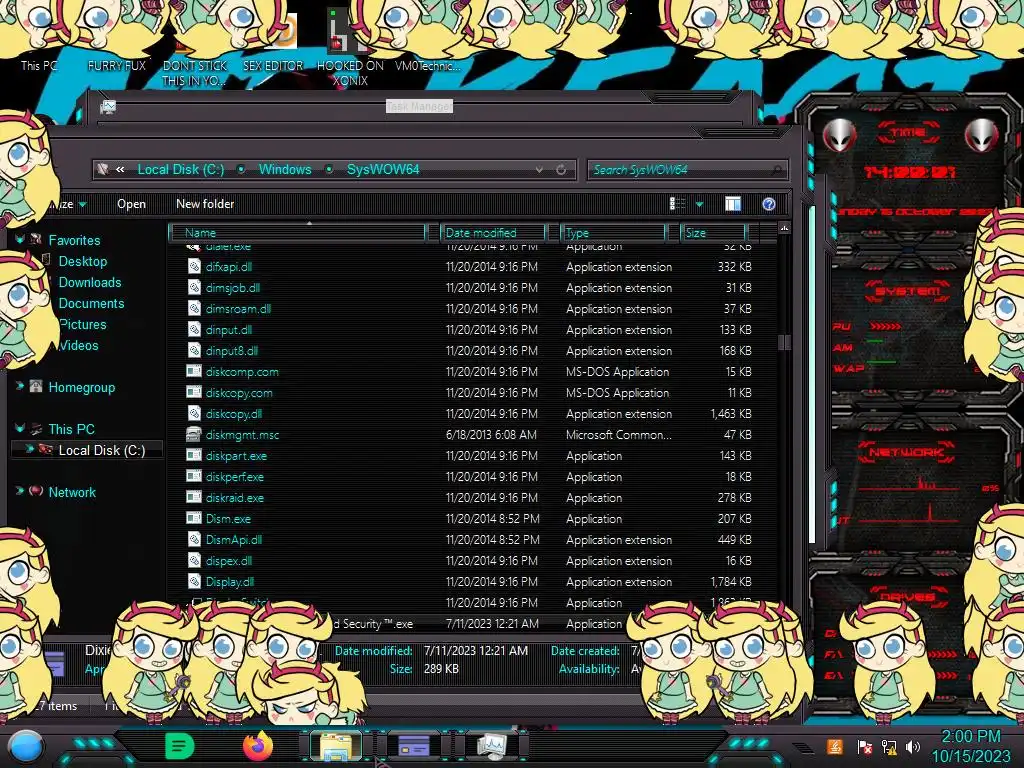The image size is (1024, 768).
Task: Collapse the Favorites tree group
Action: 20,240
